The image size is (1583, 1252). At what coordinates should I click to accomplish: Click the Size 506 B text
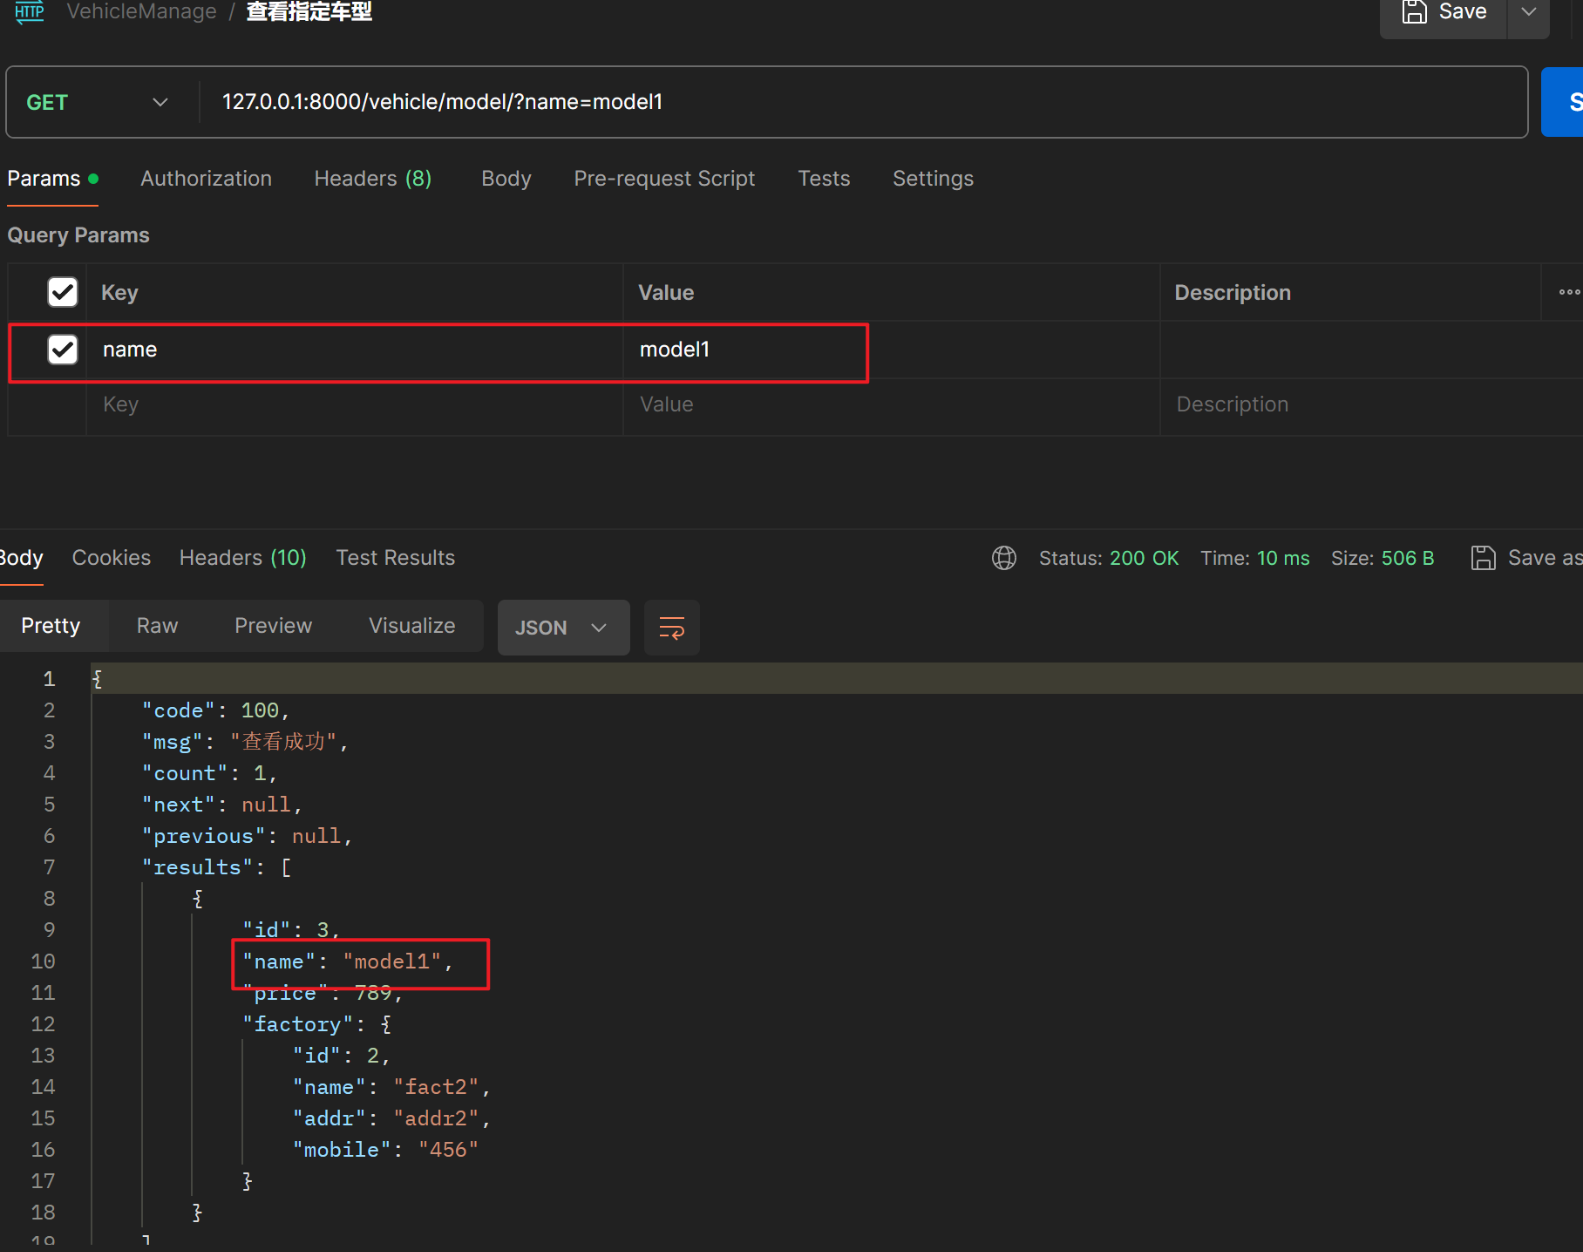click(x=1382, y=558)
